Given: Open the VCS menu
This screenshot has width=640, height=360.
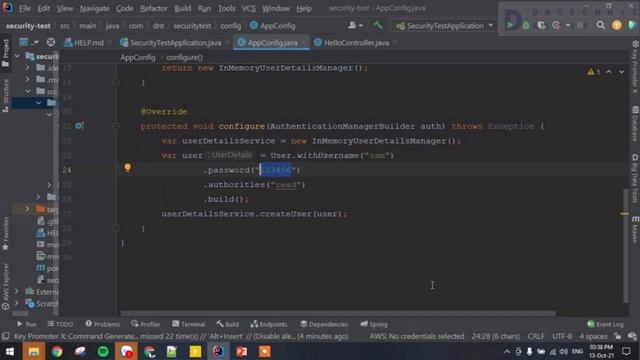Looking at the screenshot, I should click(x=248, y=8).
